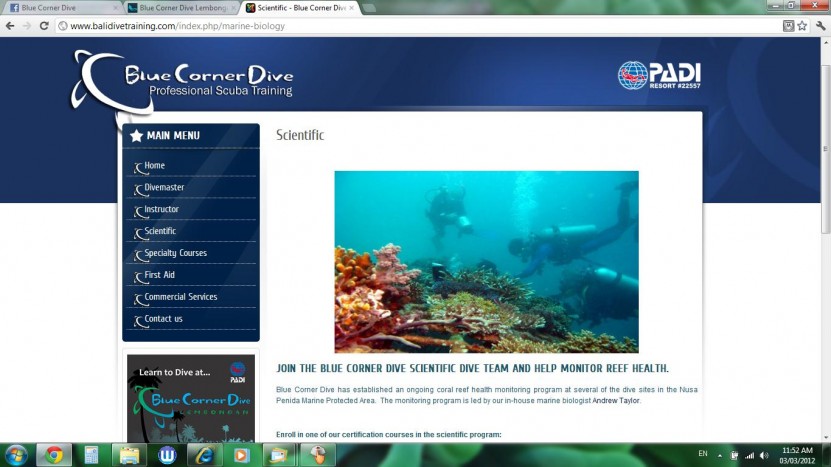Screen dimensions: 831x467
Task: Click the hand-pointer app icon in taskbar
Action: (317, 455)
